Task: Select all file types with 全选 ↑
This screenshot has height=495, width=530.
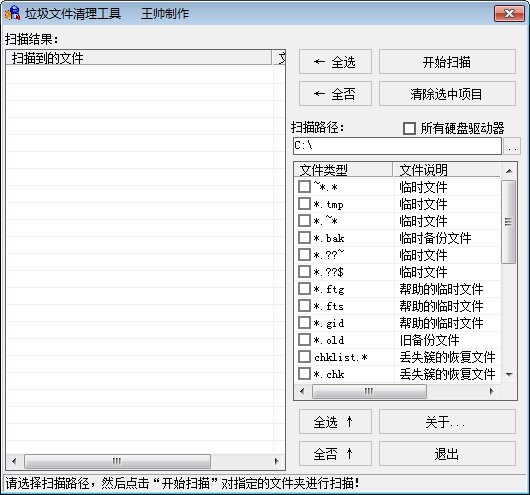Action: pyautogui.click(x=335, y=422)
